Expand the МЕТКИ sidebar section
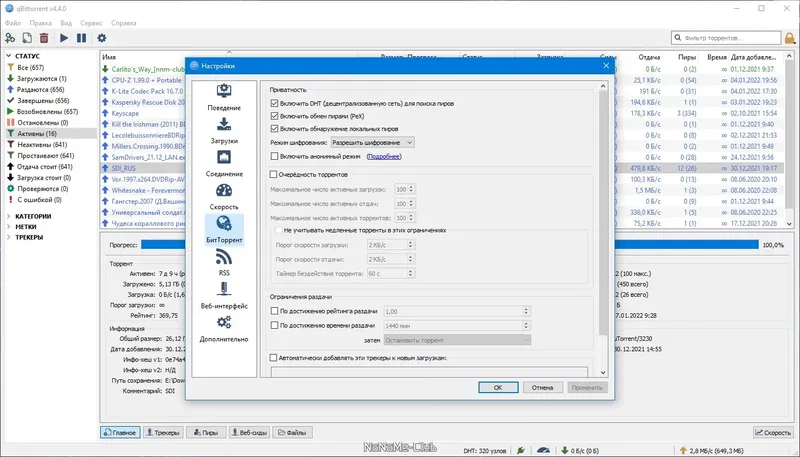The image size is (800, 457). tap(9, 226)
